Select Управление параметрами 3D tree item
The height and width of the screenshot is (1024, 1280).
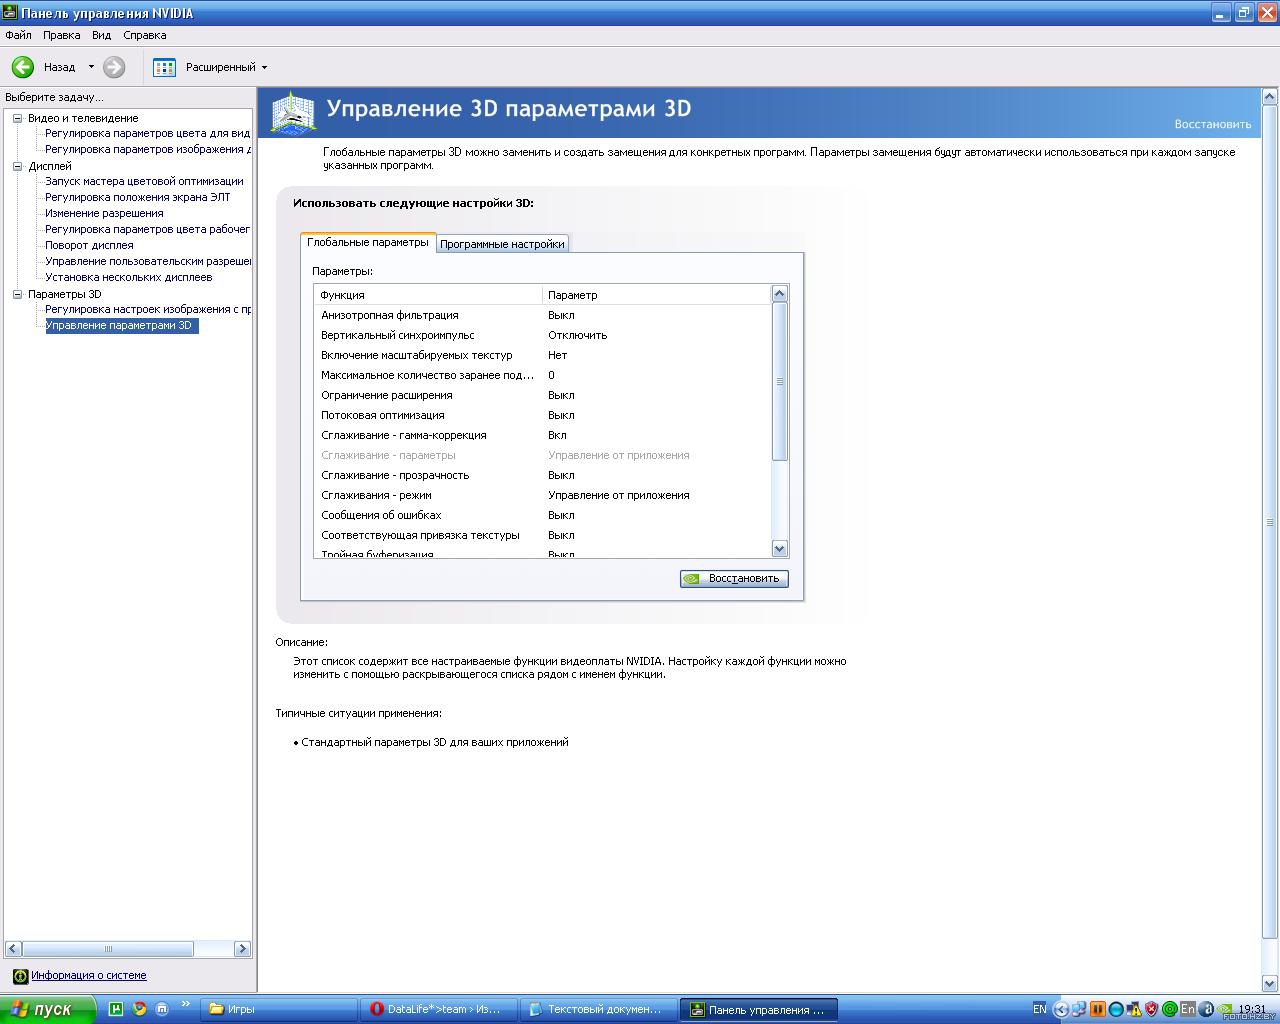[122, 325]
